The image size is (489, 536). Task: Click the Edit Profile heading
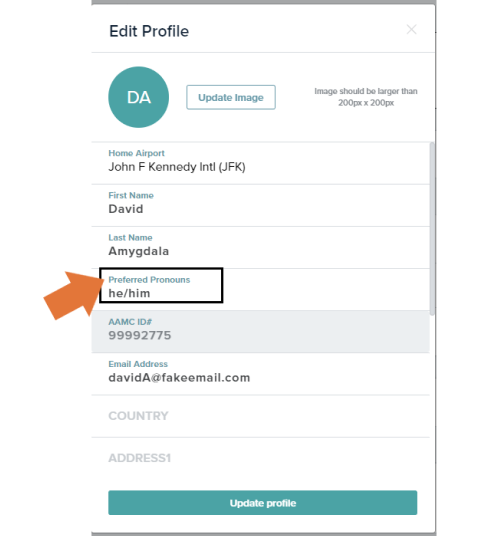pyautogui.click(x=149, y=31)
